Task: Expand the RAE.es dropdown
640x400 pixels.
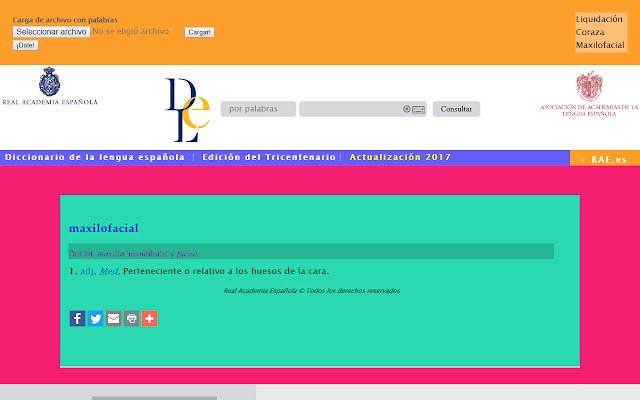Action: tap(604, 159)
